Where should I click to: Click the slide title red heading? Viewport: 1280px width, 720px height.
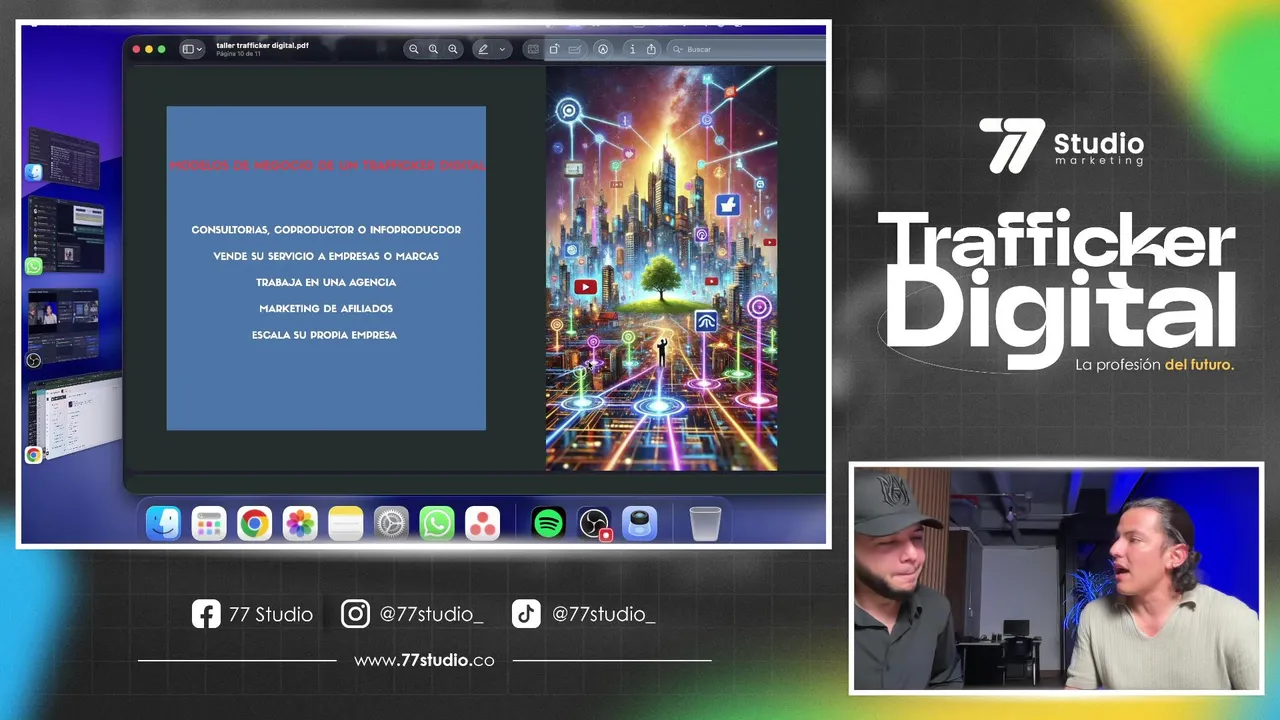[x=326, y=165]
